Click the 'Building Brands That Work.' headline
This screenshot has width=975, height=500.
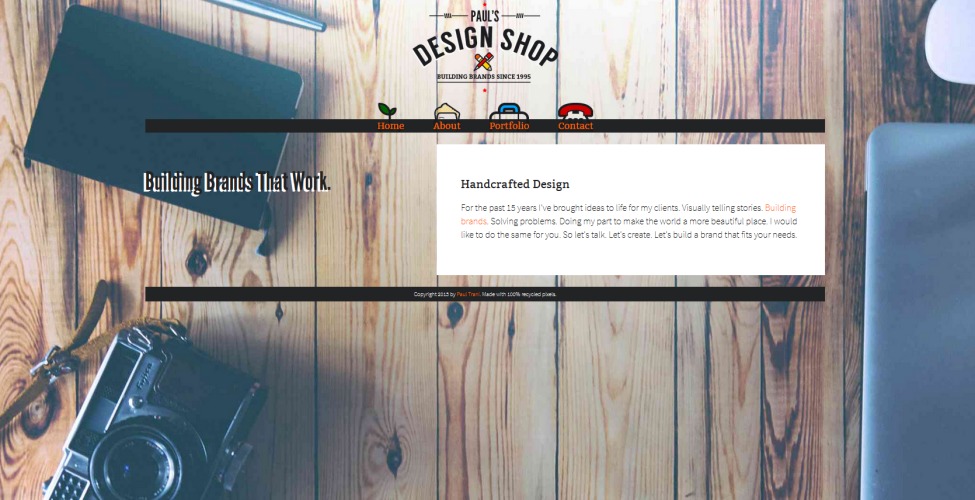point(237,183)
